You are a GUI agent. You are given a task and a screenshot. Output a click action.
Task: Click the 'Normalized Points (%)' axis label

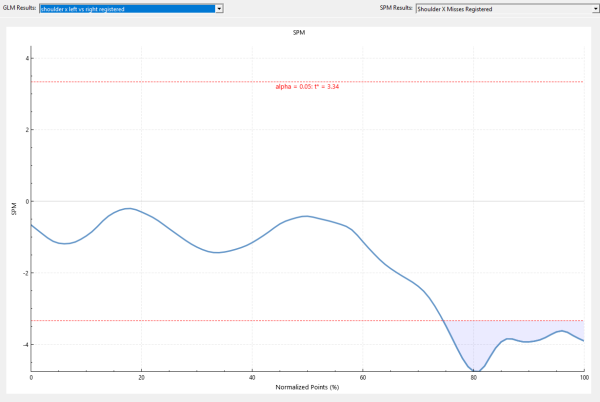click(x=307, y=387)
